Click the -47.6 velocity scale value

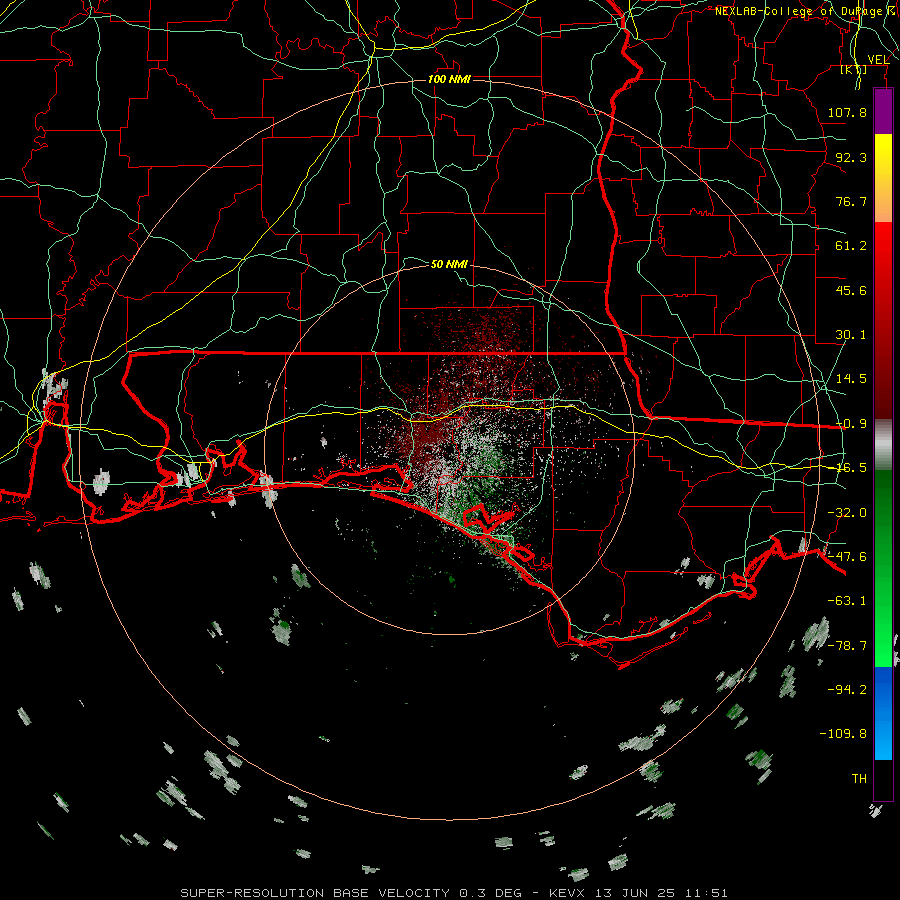(x=847, y=557)
